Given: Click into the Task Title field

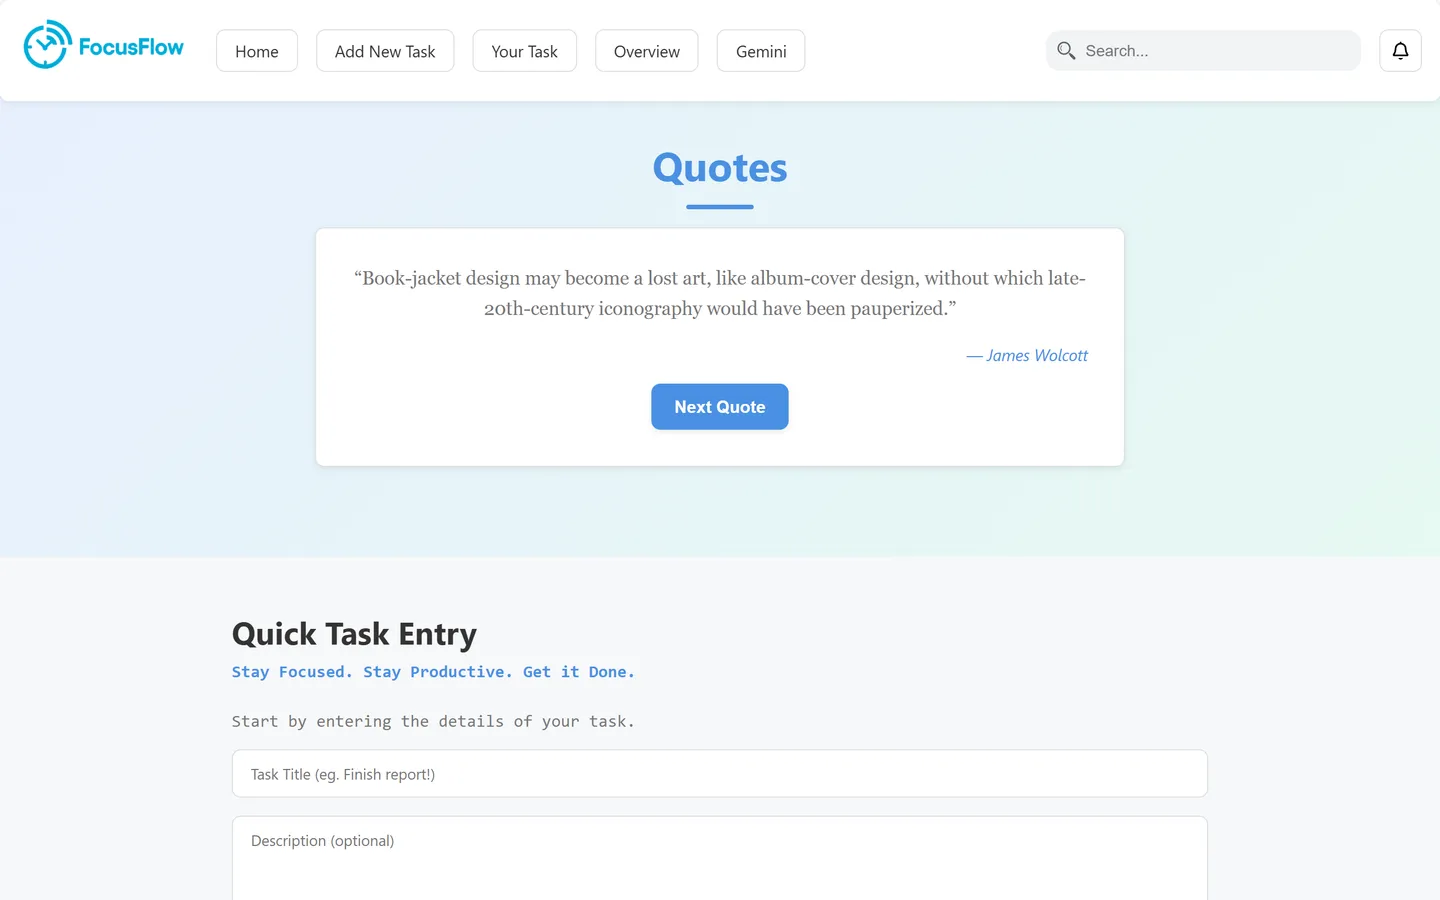Looking at the screenshot, I should (x=720, y=774).
